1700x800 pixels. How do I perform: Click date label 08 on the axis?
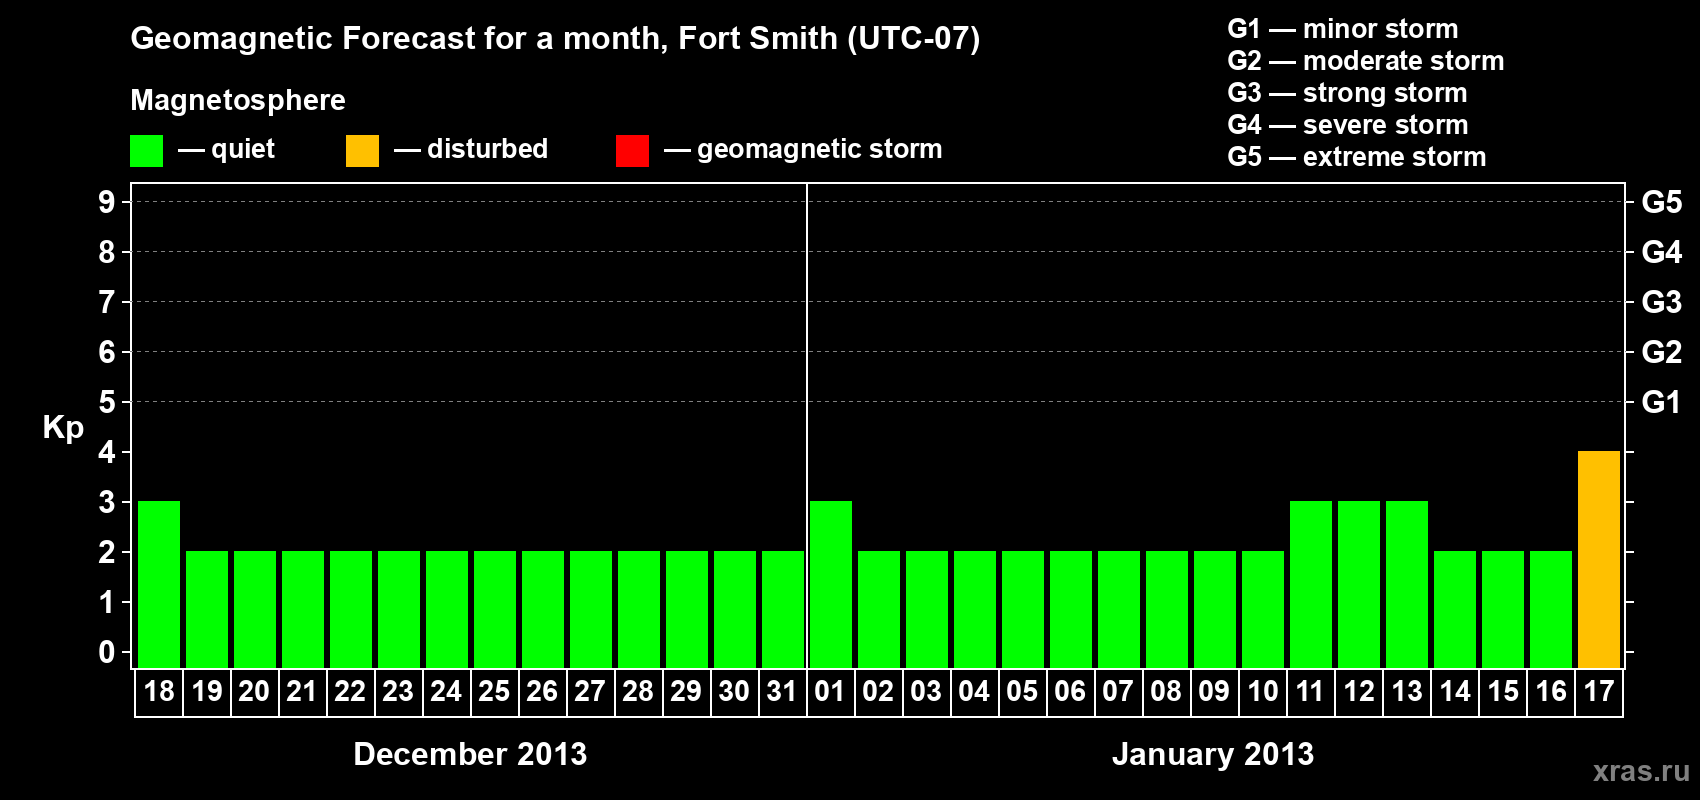click(x=1166, y=692)
